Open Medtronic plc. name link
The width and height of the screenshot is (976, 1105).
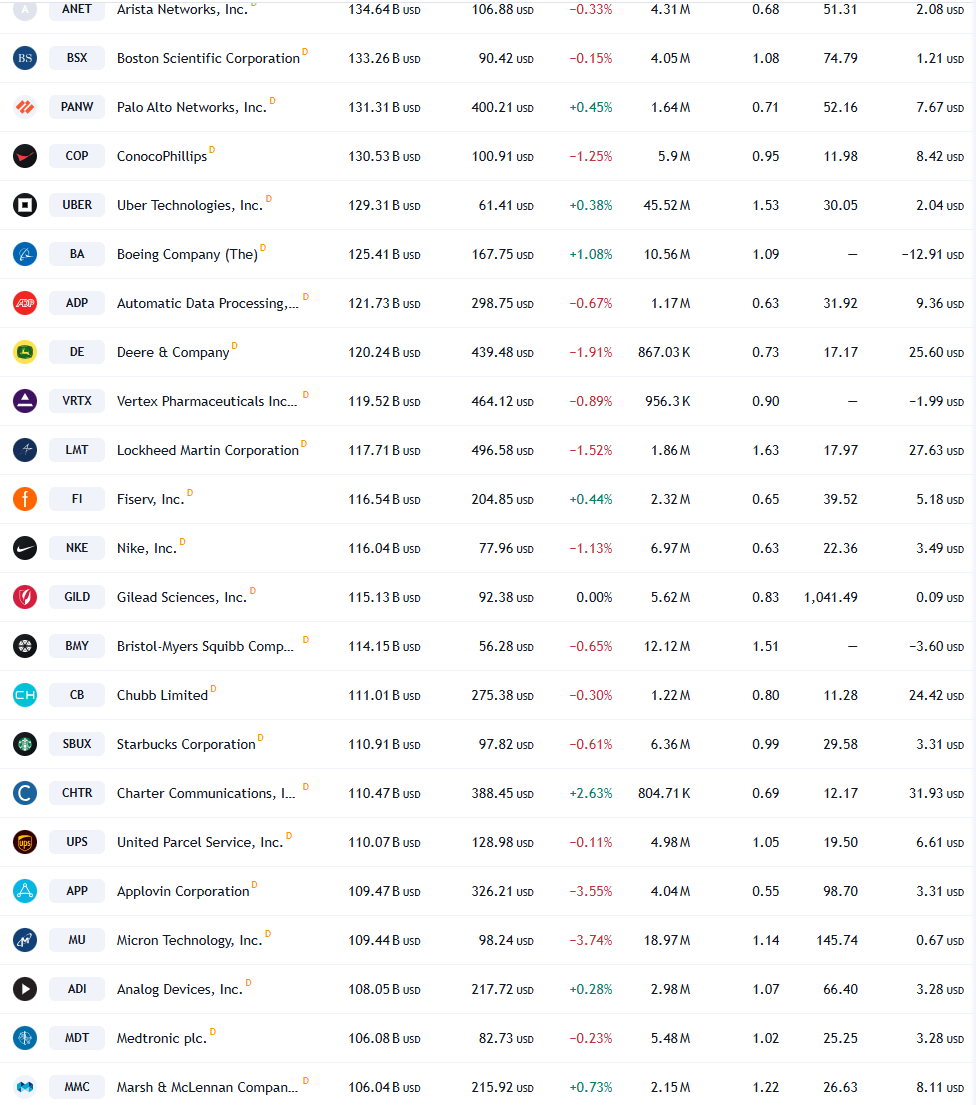162,1038
